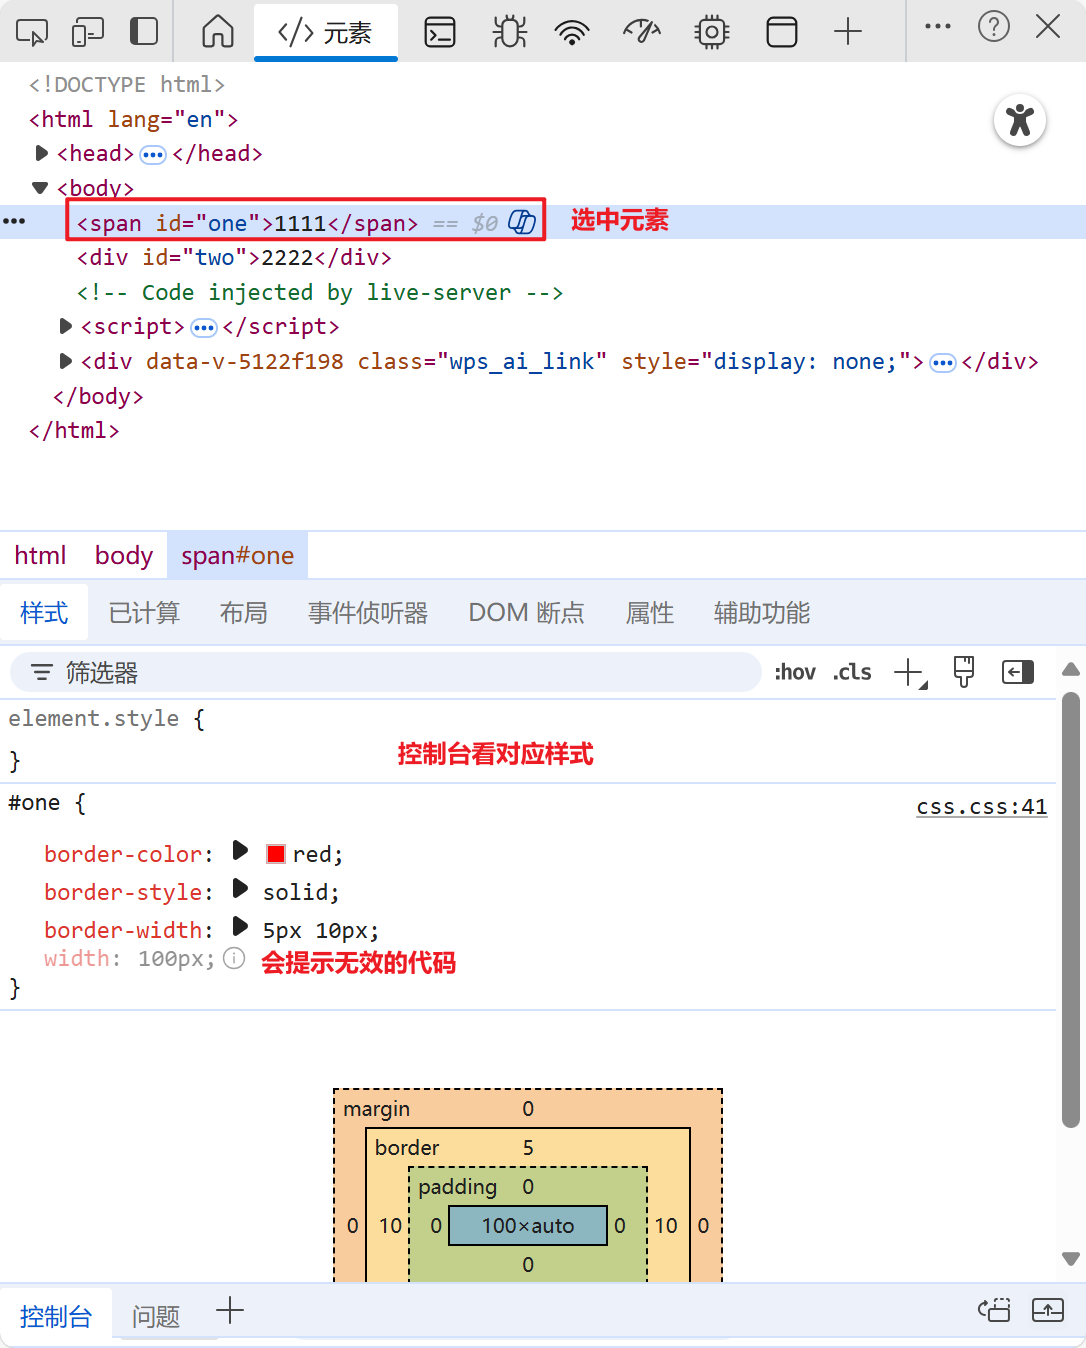Show collapsed script contents ellipsis

point(204,328)
